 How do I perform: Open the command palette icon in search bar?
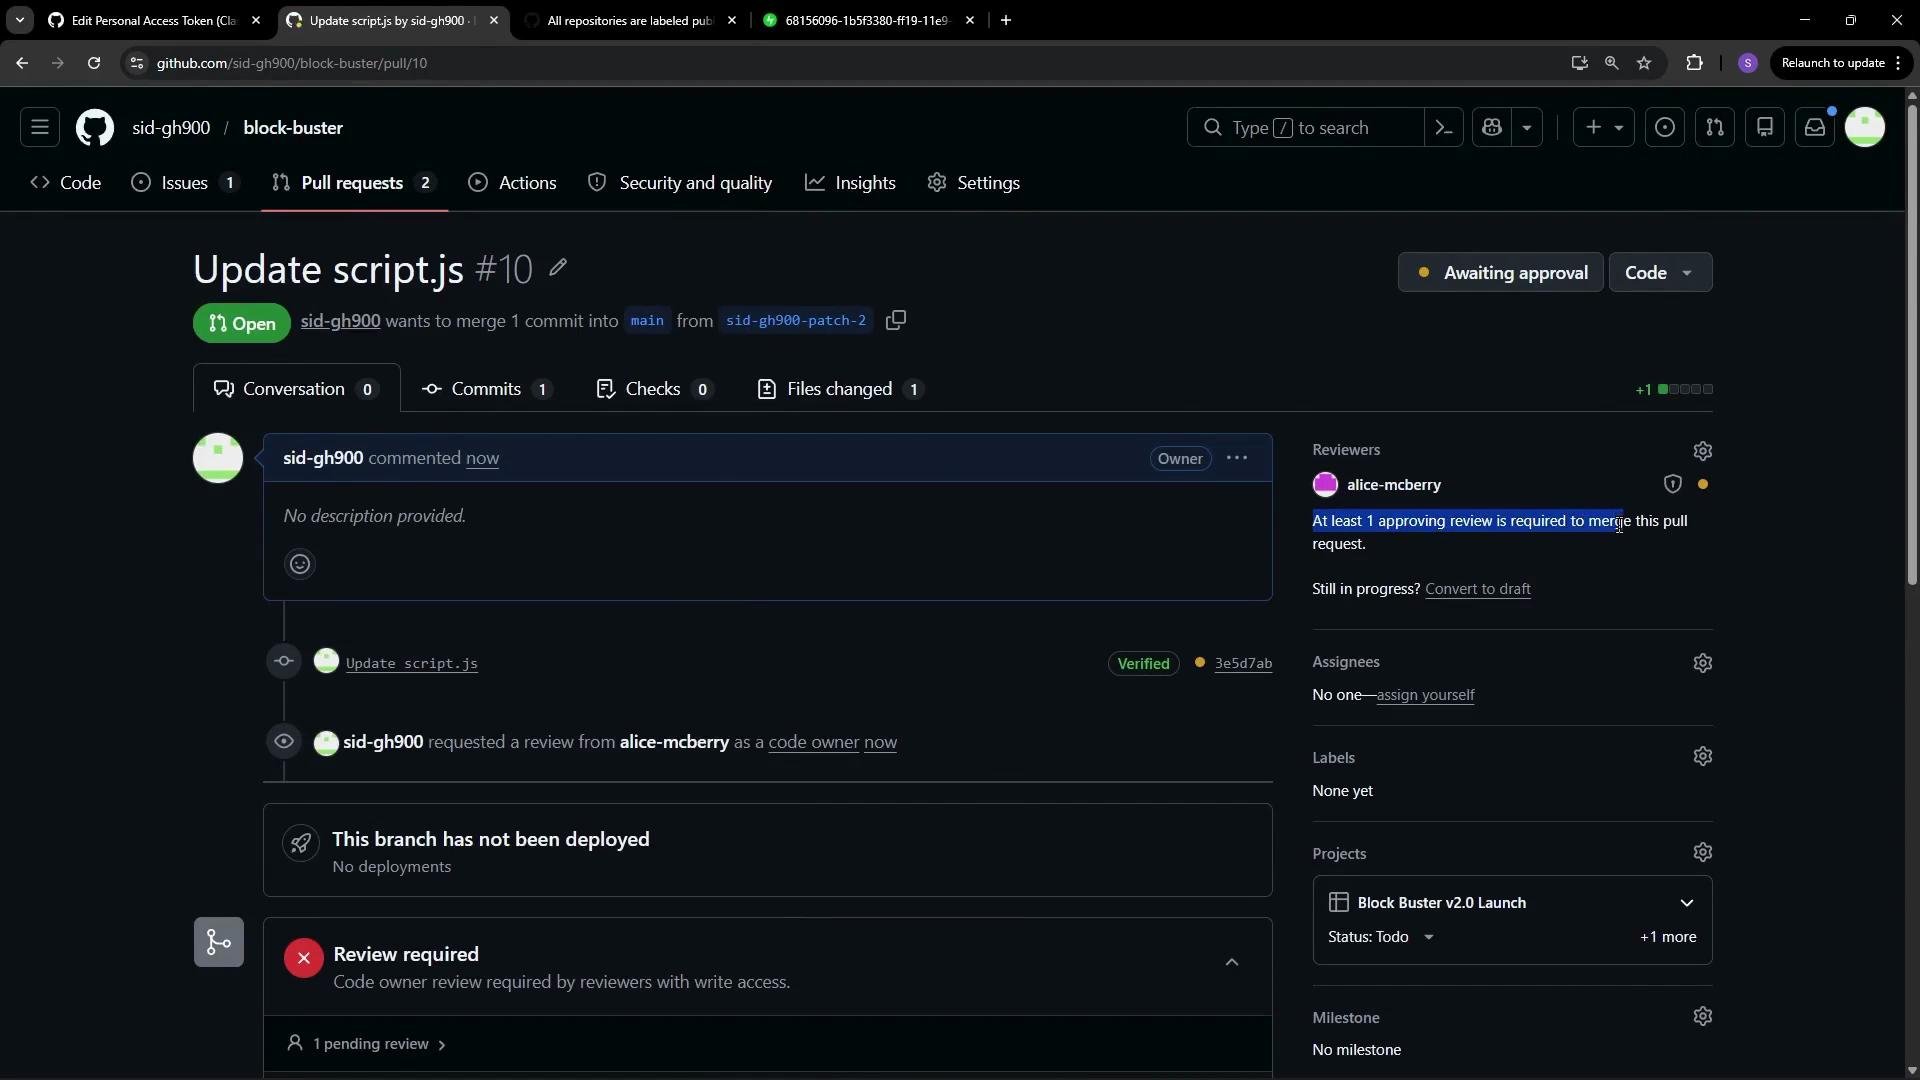[1443, 127]
